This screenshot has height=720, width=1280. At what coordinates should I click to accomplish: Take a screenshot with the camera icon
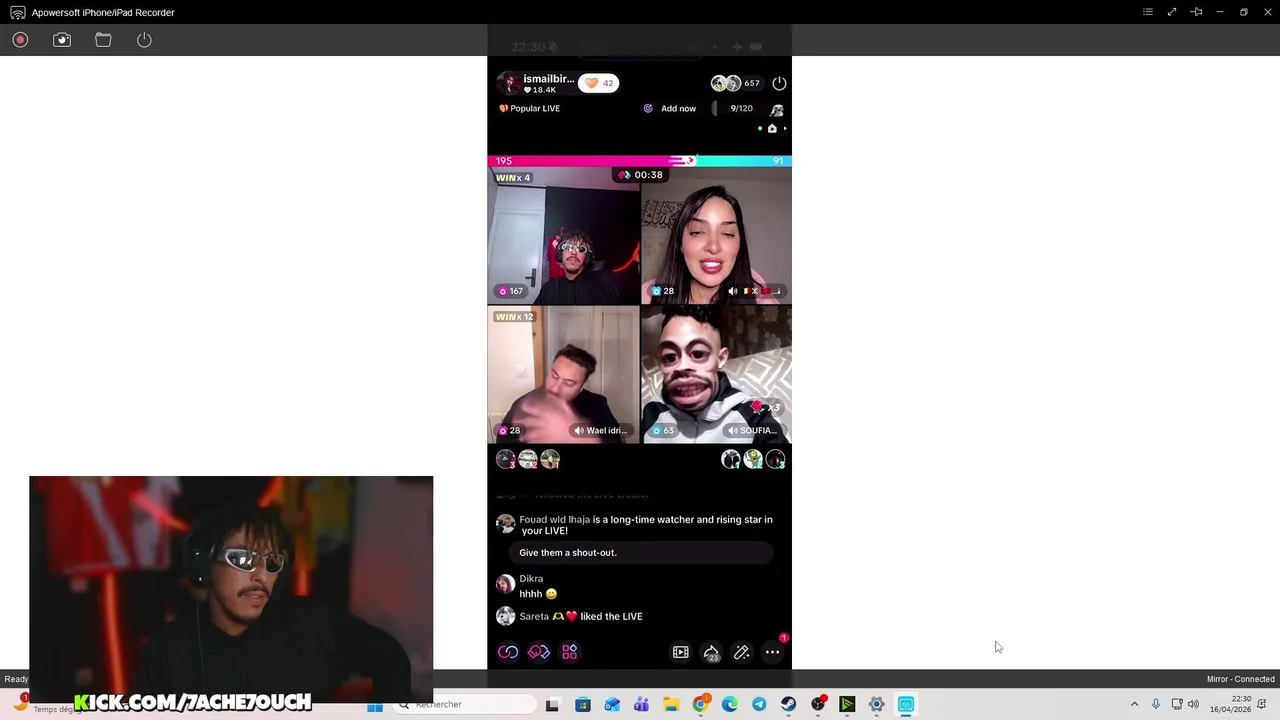pyautogui.click(x=62, y=40)
